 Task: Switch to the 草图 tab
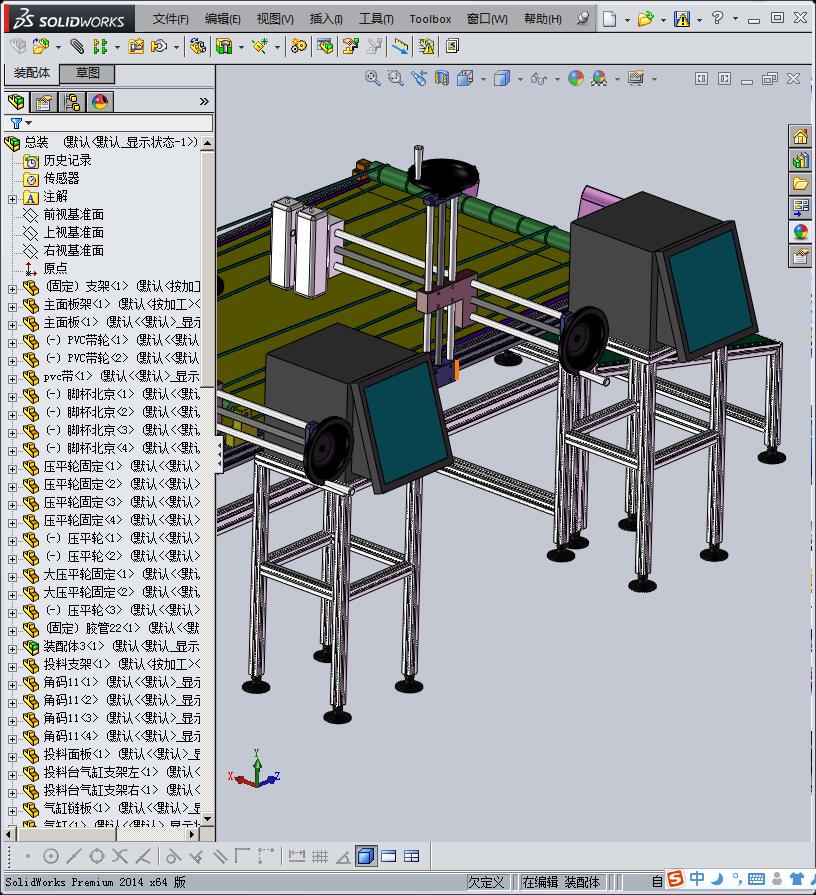(88, 73)
